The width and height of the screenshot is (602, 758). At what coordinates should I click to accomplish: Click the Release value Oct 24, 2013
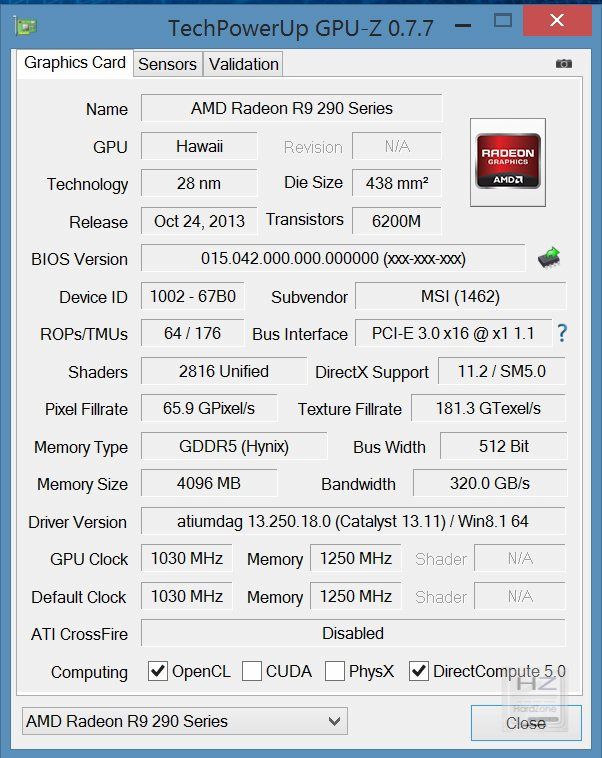(x=199, y=221)
